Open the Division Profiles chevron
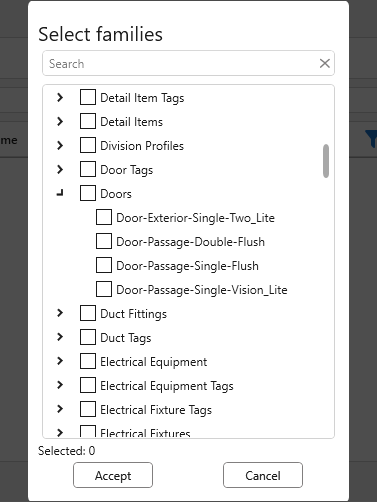Image resolution: width=377 pixels, height=502 pixels. [x=60, y=145]
